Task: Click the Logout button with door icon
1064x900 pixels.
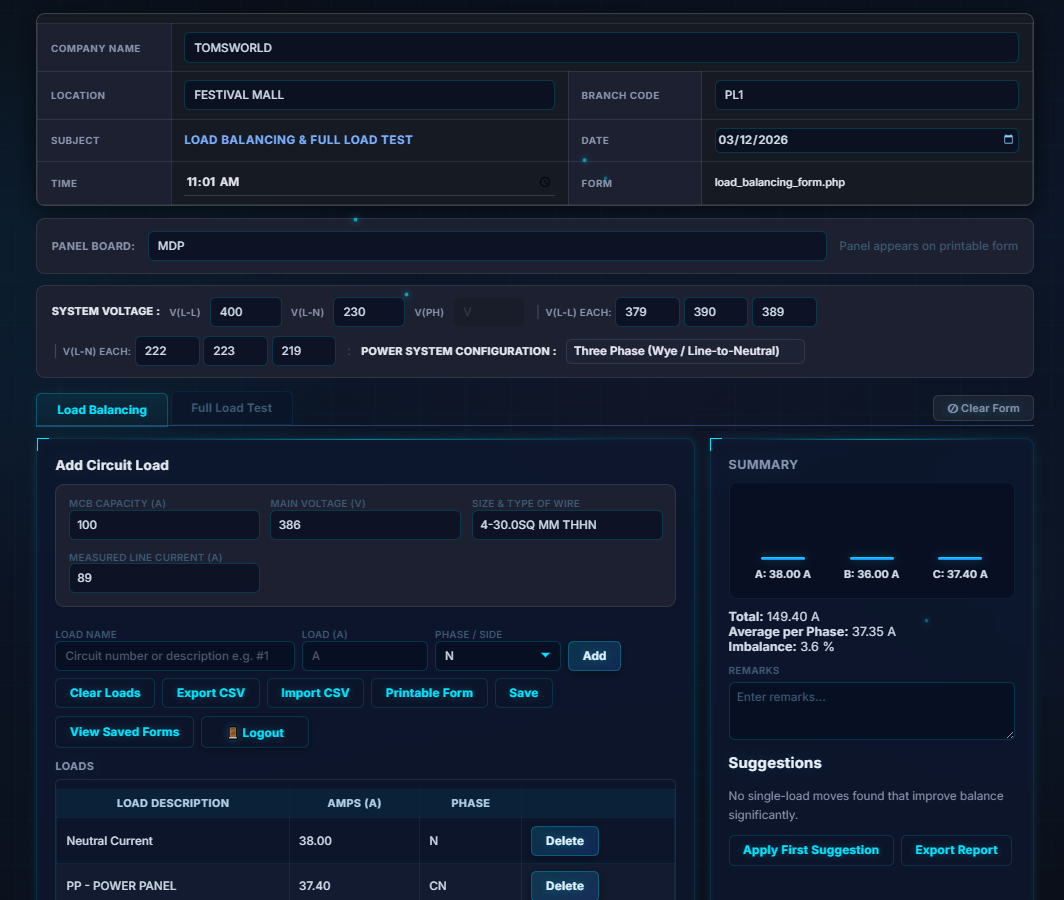Action: [x=255, y=733]
